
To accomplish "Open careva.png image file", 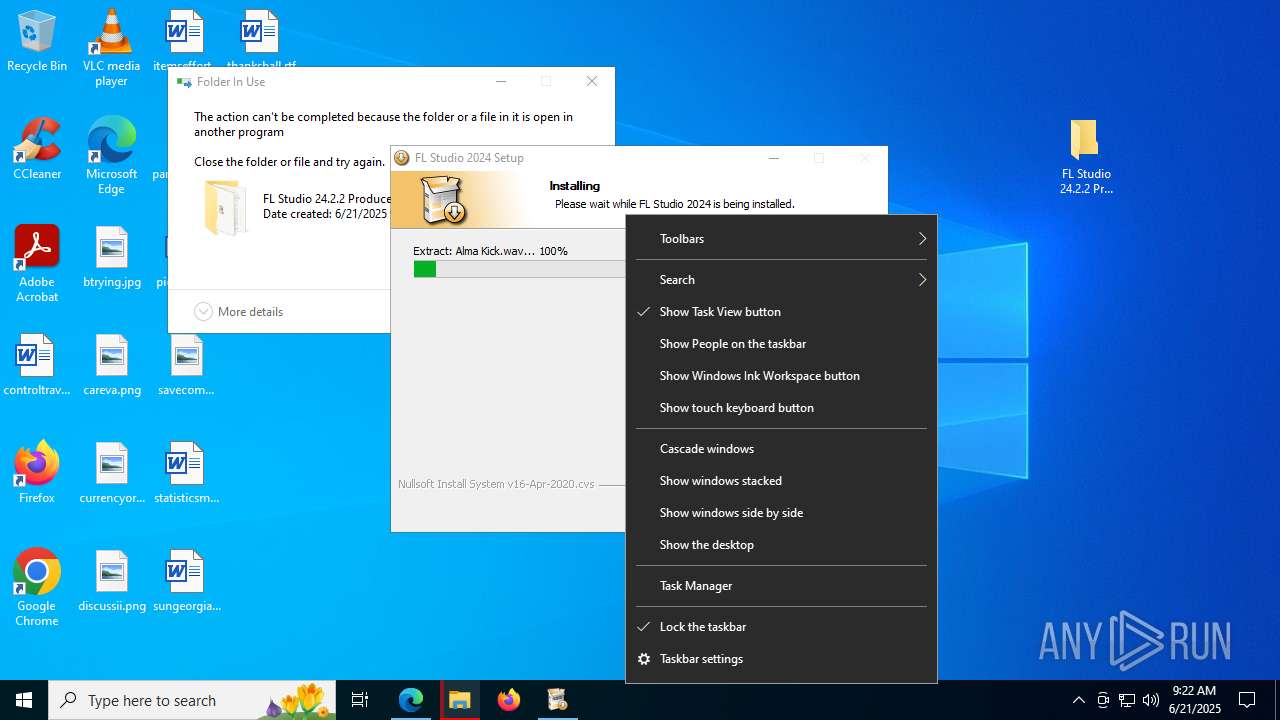I will (111, 365).
